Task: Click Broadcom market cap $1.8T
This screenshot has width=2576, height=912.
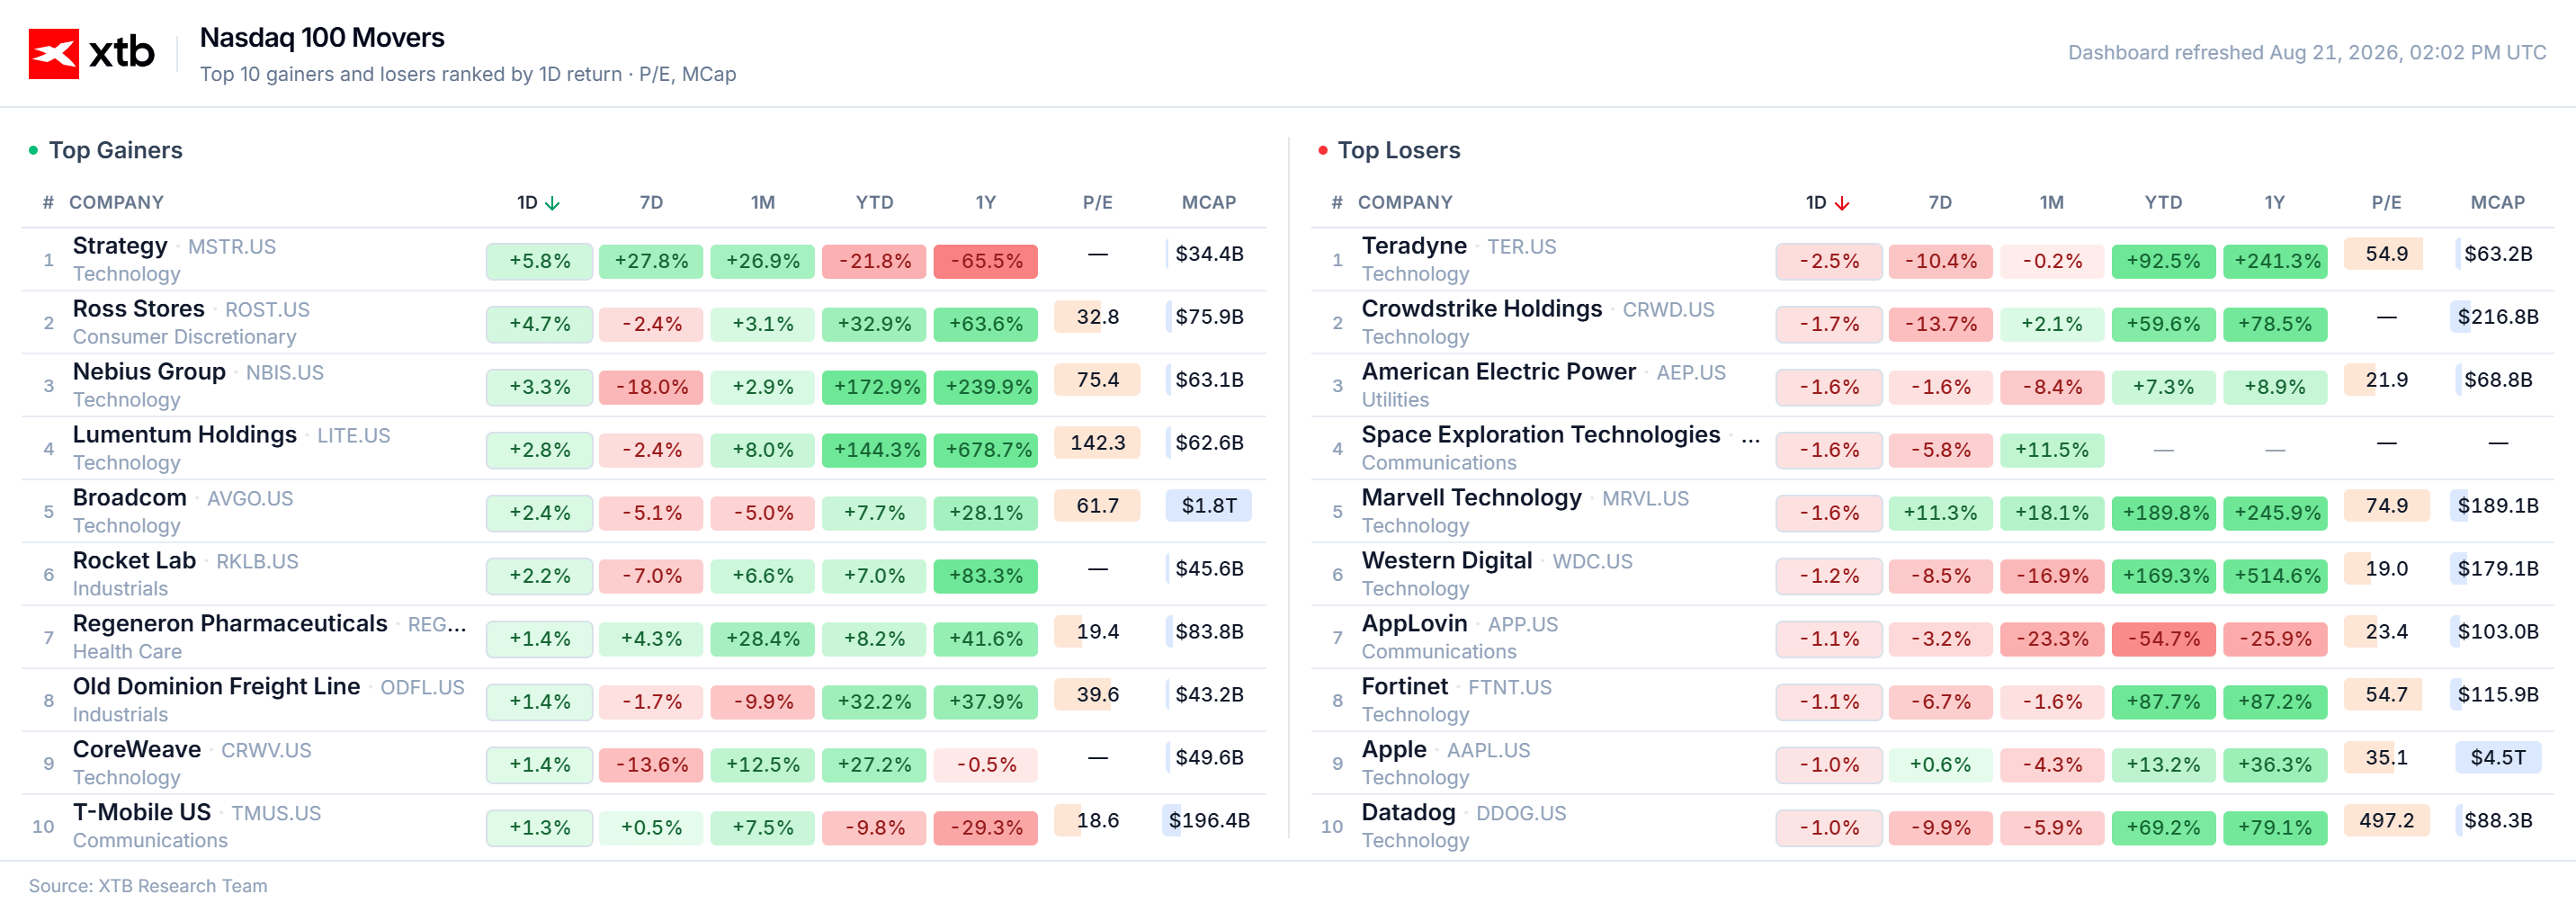Action: click(x=1209, y=506)
